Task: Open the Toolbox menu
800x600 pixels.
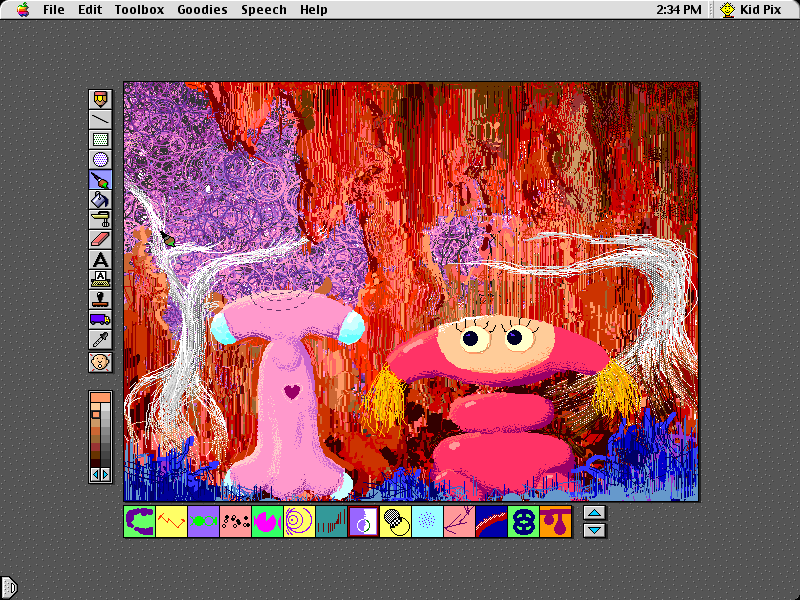Action: [x=139, y=10]
